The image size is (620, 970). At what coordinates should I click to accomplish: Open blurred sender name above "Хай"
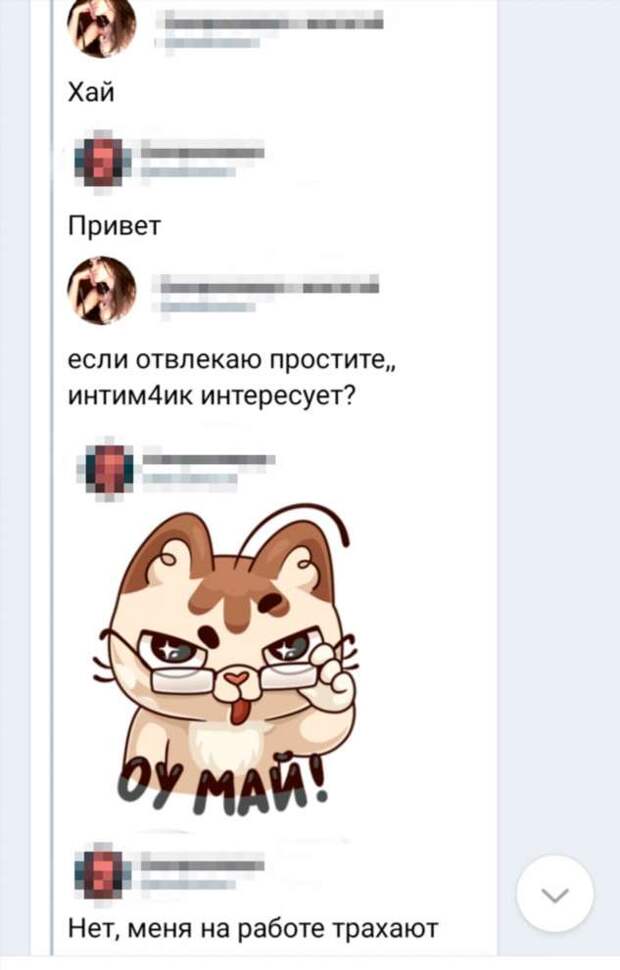[x=269, y=24]
